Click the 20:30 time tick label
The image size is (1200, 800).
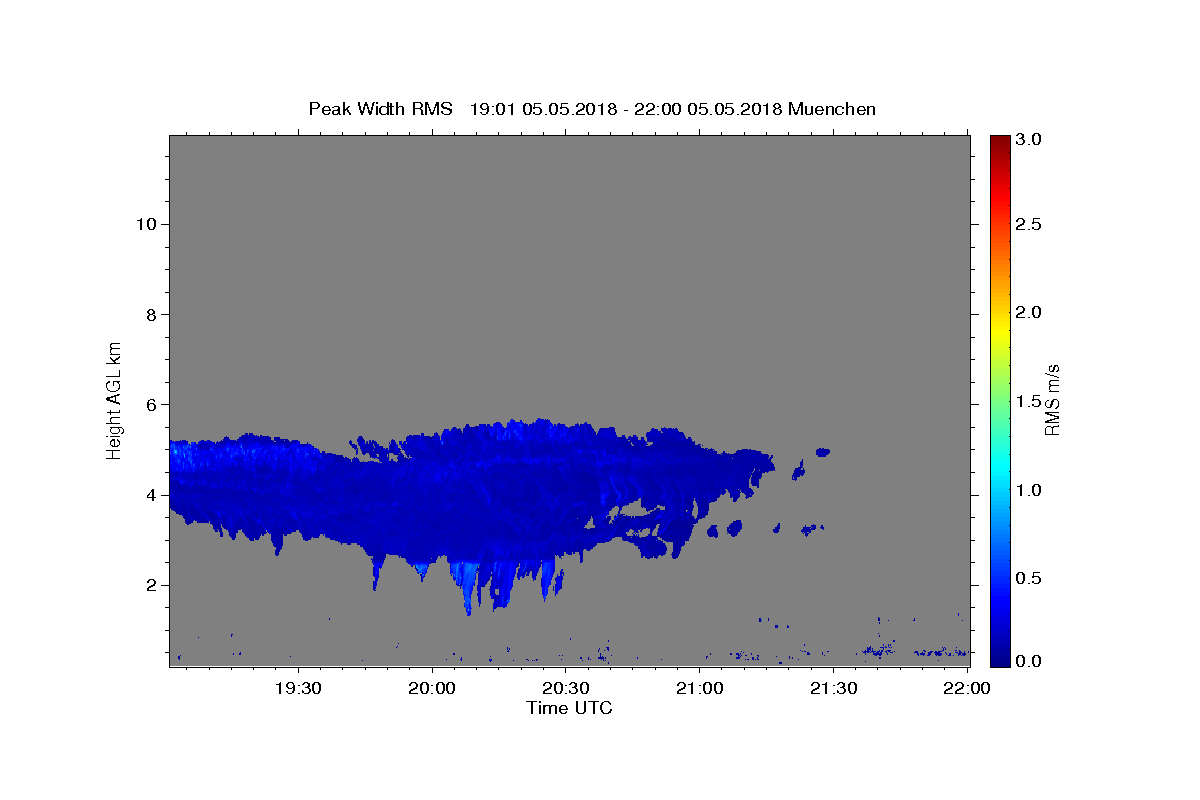(x=566, y=688)
